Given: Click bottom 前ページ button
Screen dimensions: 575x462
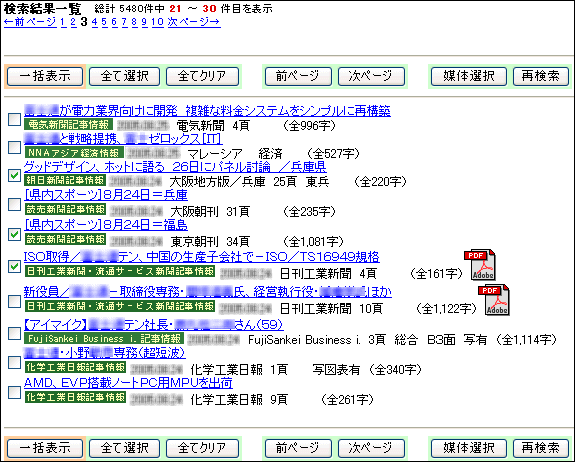Looking at the screenshot, I should pos(298,448).
